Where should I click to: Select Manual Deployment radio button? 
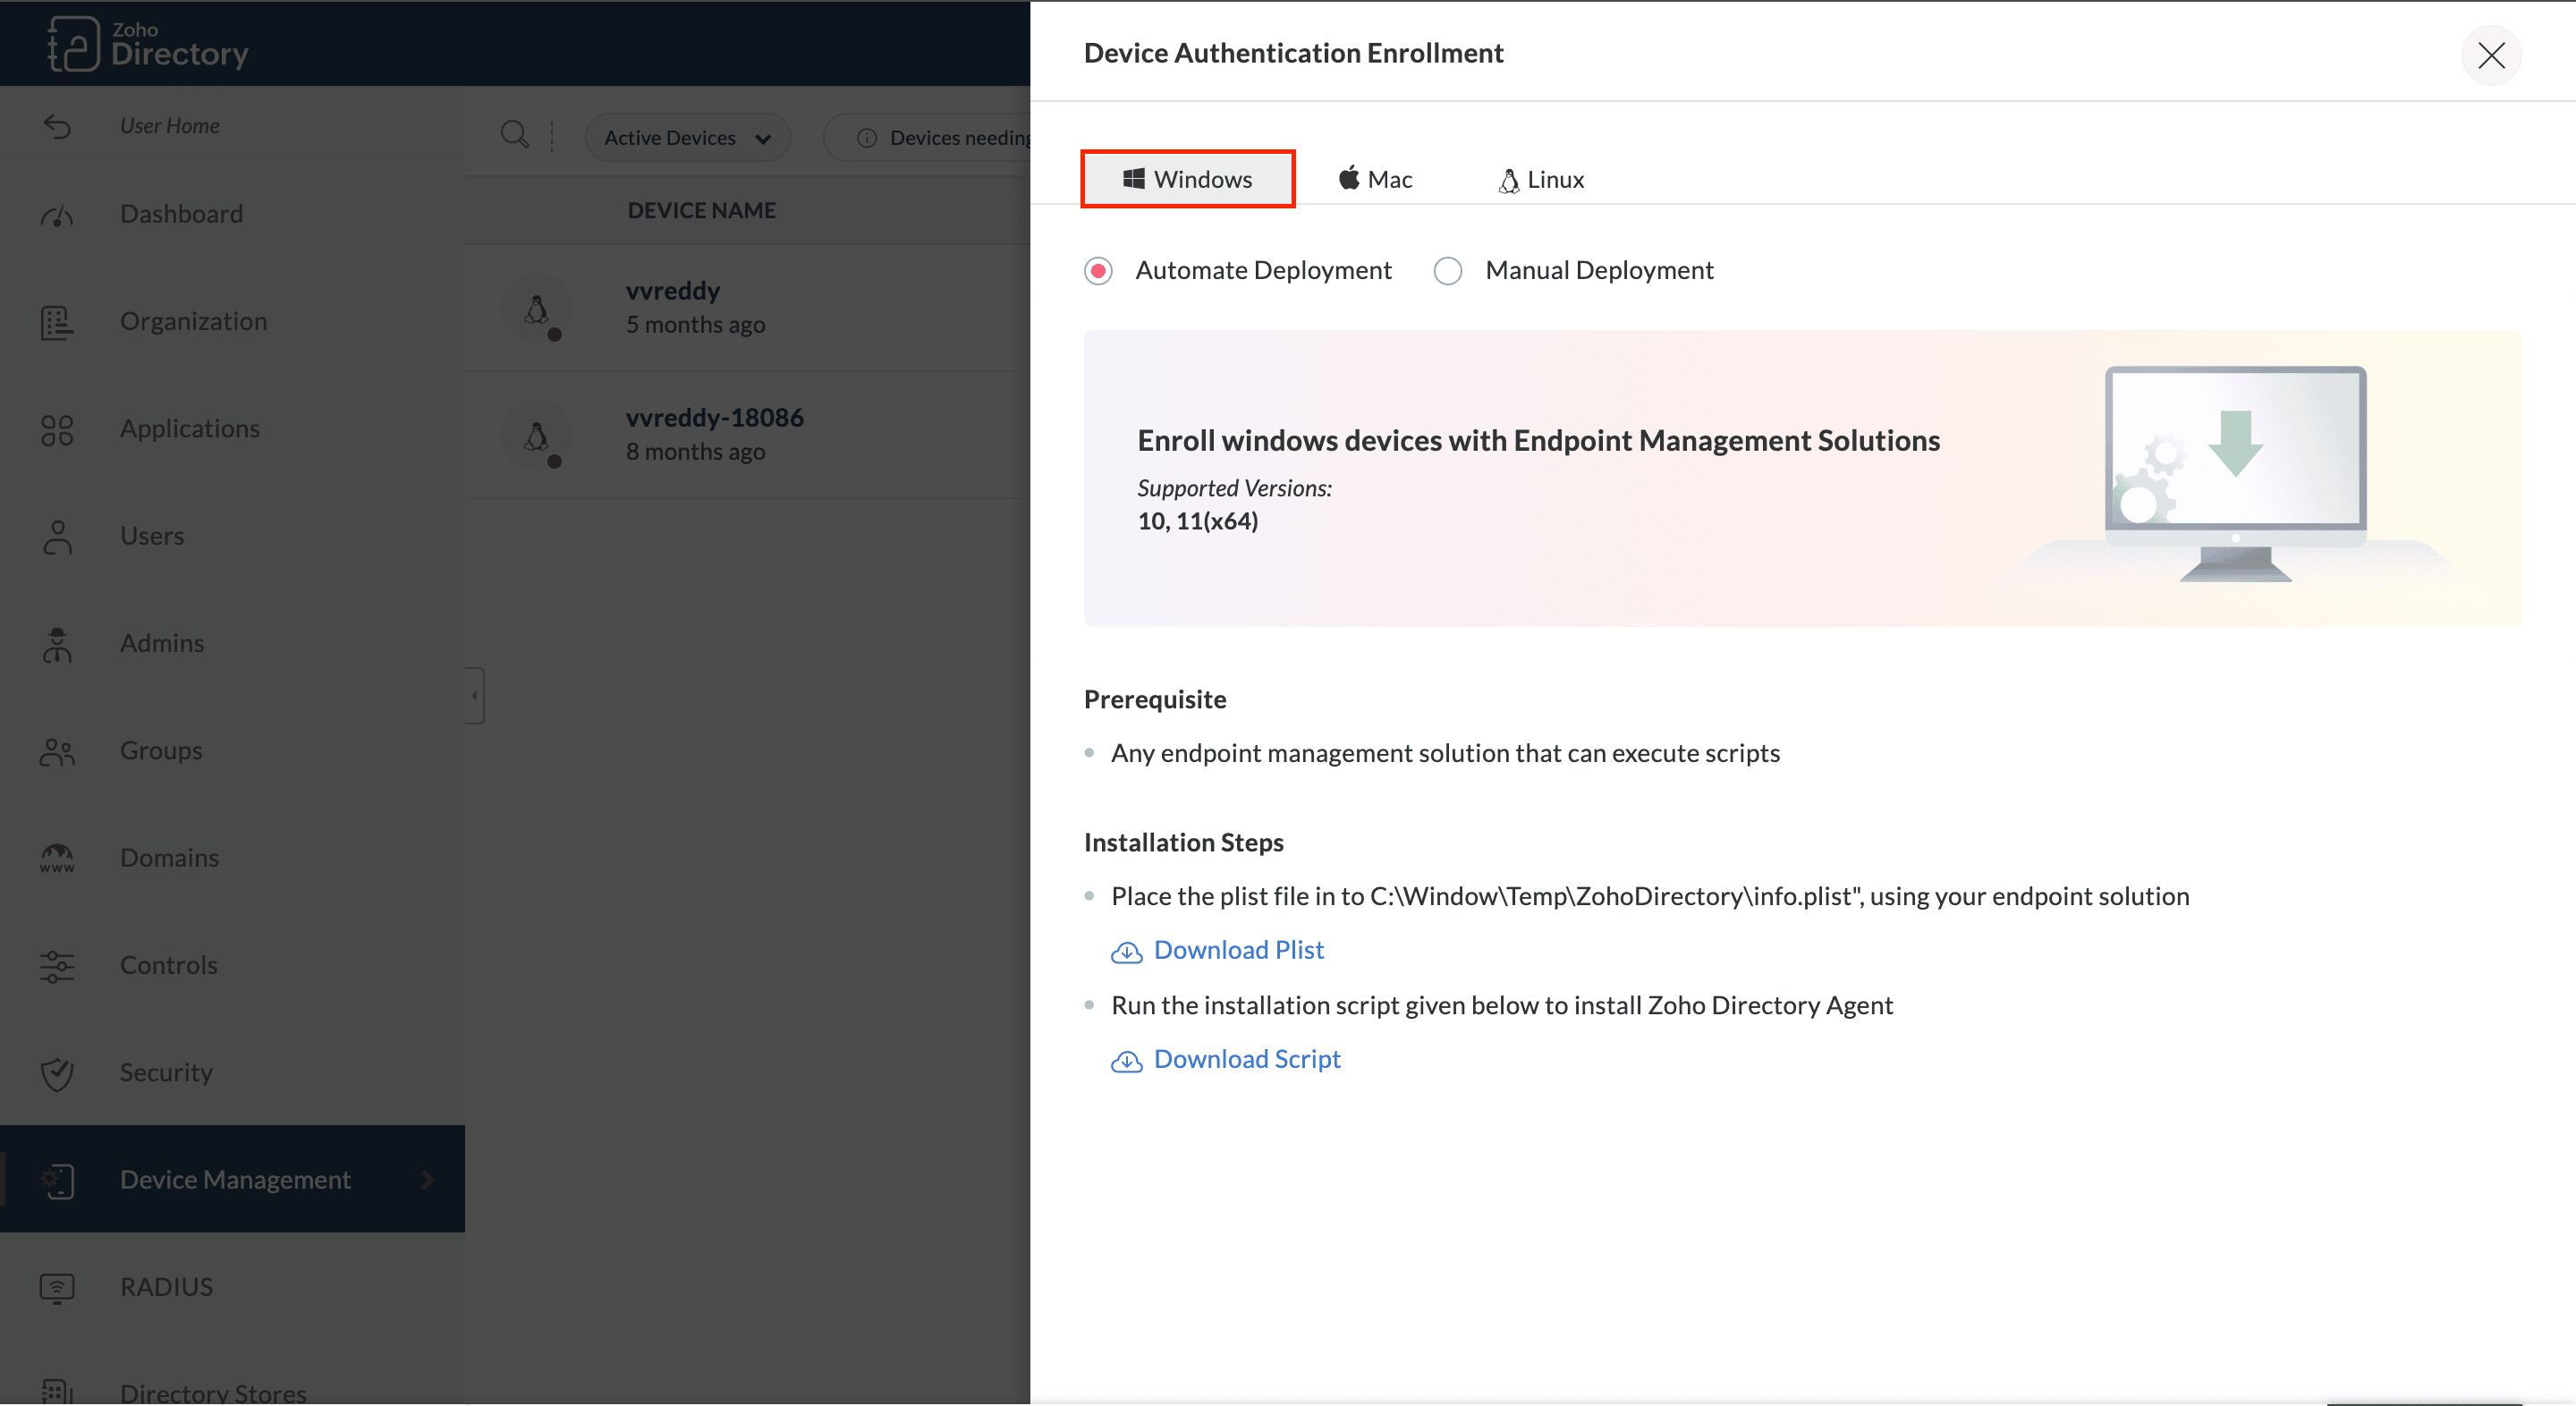(1447, 271)
